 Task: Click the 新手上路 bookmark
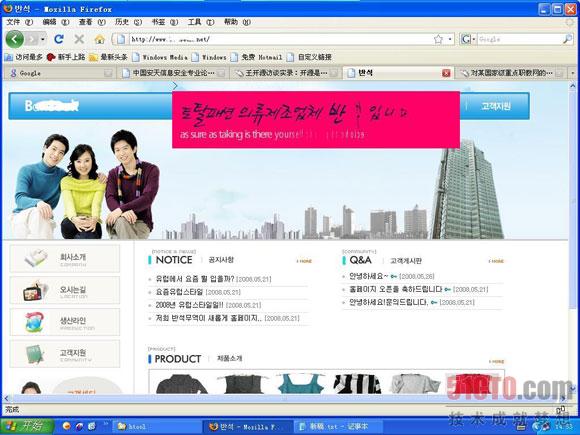tap(66, 57)
